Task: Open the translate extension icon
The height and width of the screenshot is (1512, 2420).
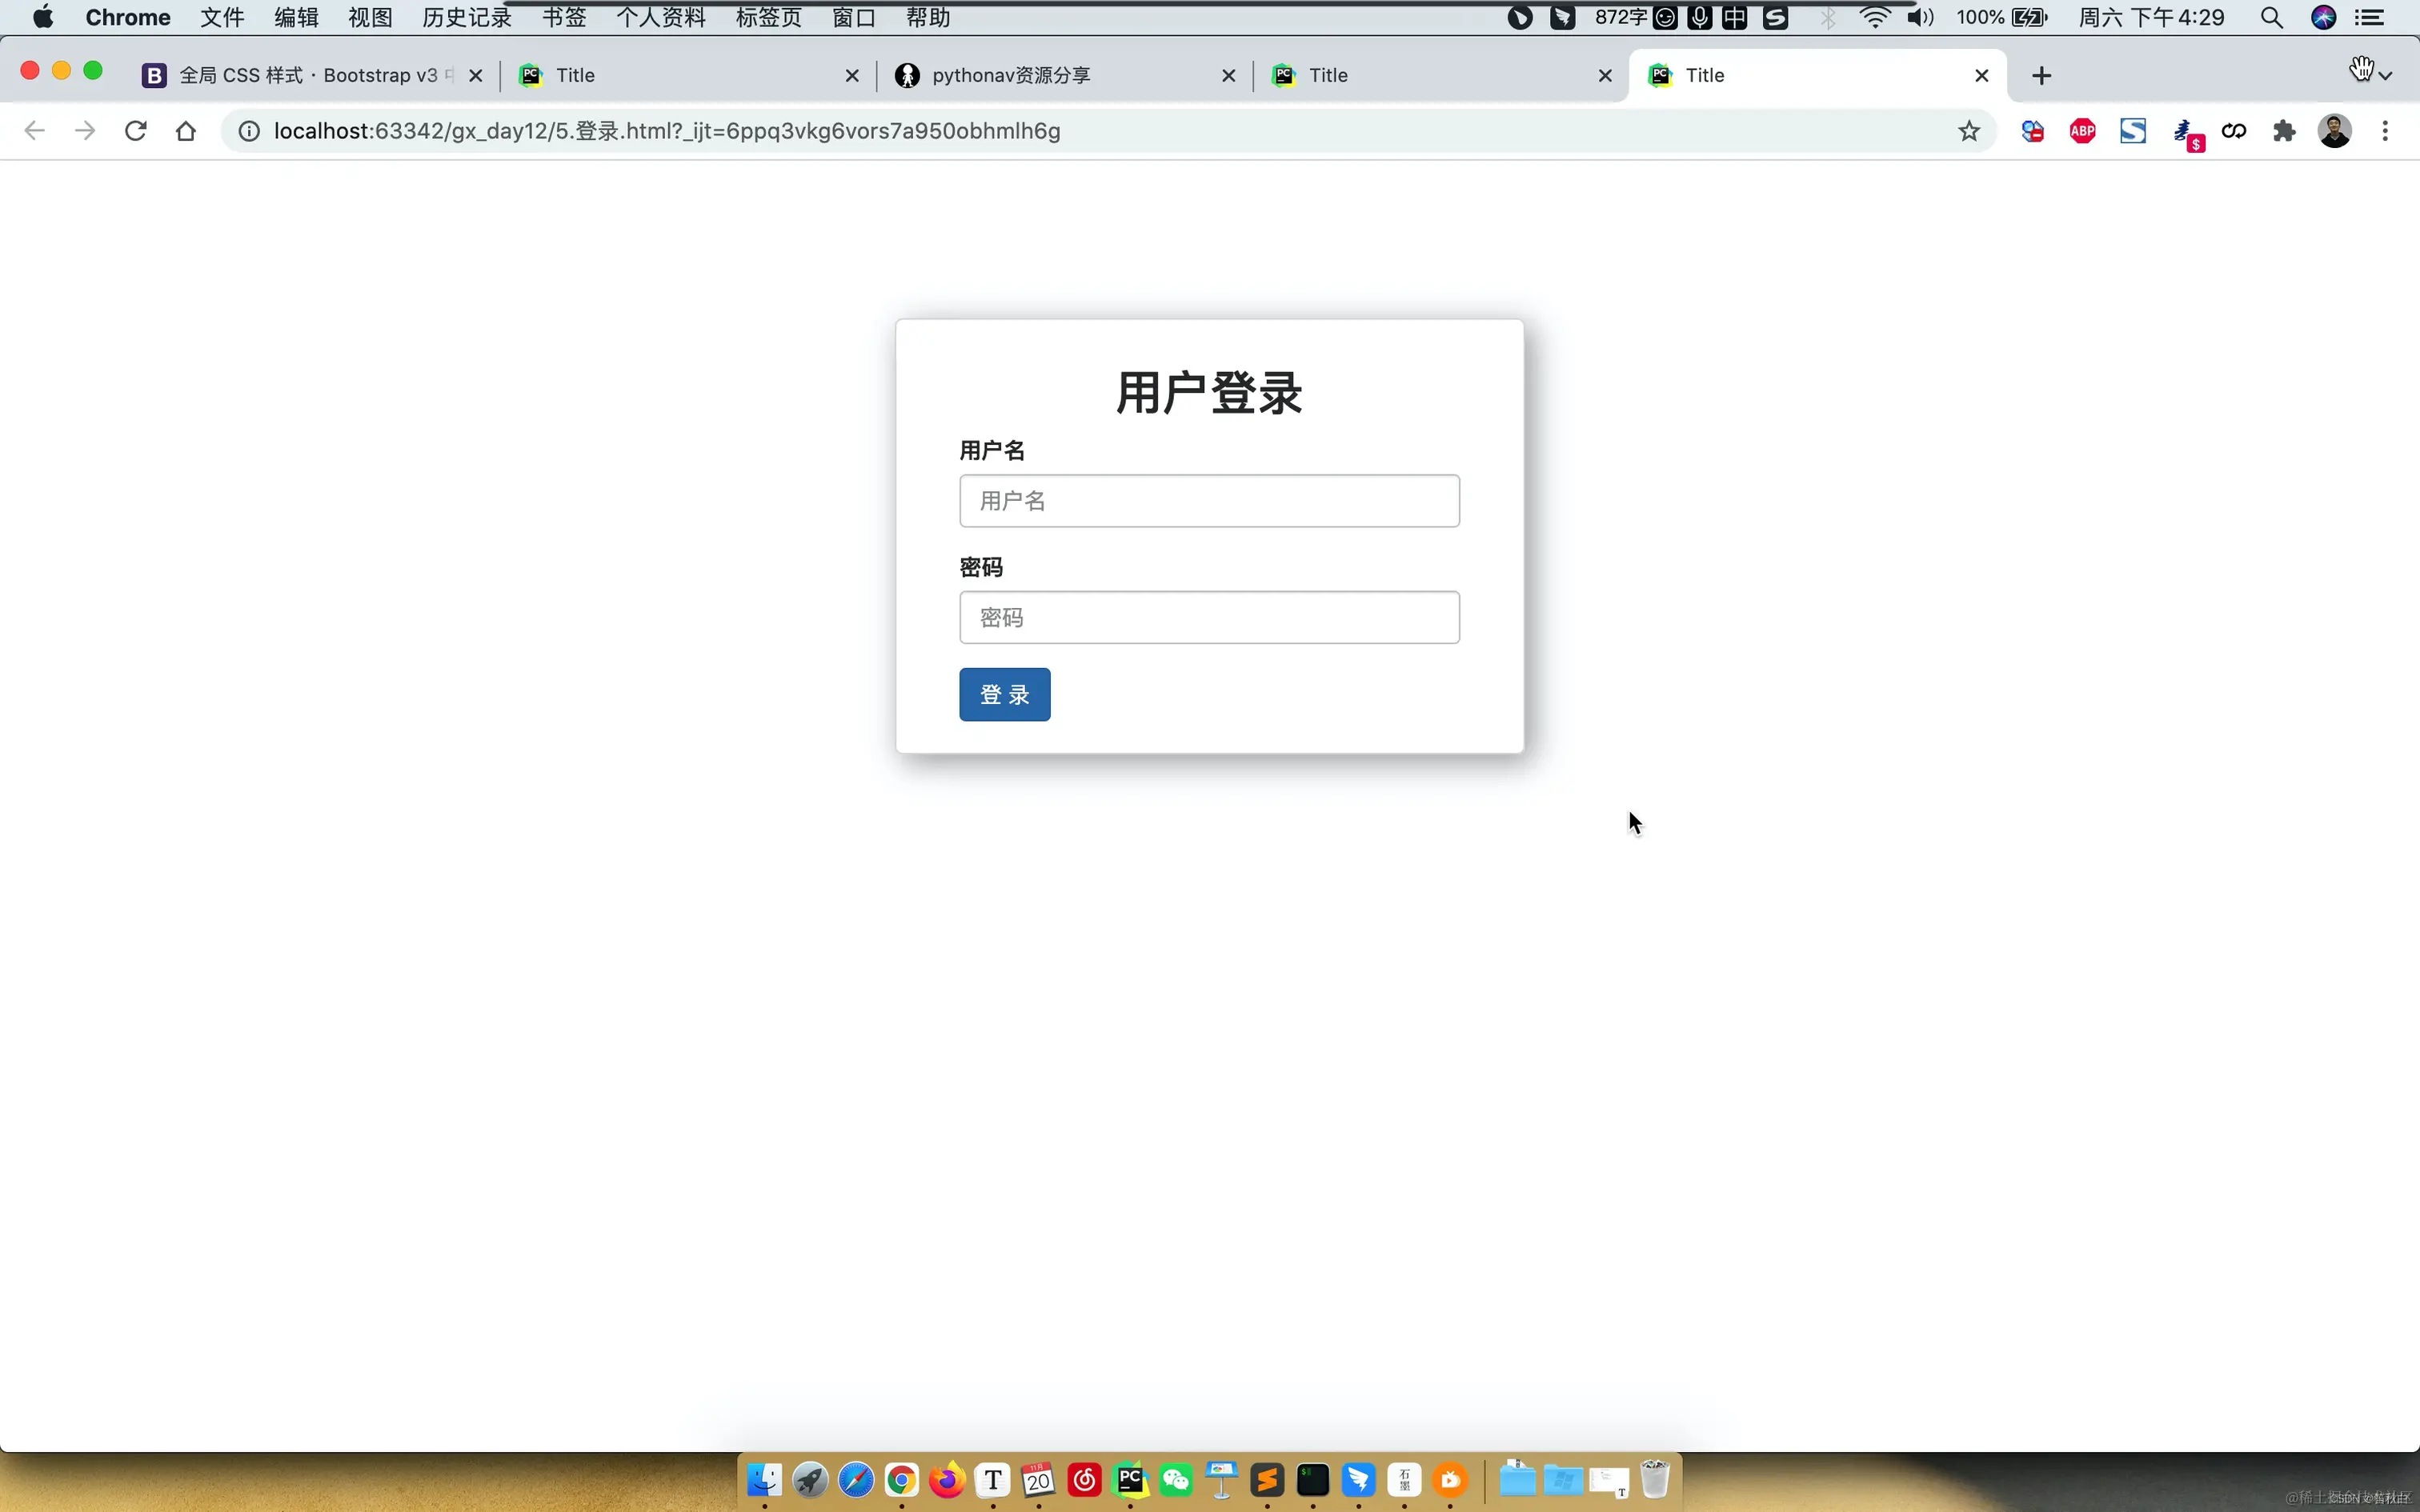Action: [2188, 130]
